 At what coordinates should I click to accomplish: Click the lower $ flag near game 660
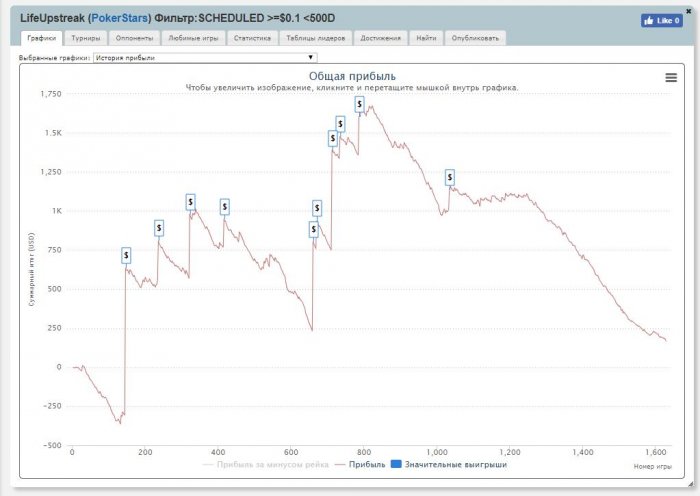(x=313, y=229)
